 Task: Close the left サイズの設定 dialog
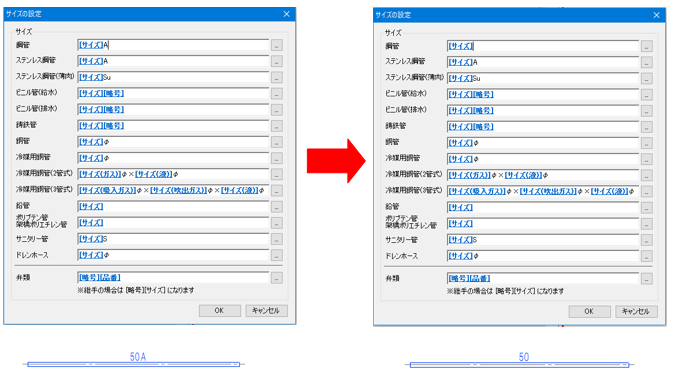(x=287, y=14)
